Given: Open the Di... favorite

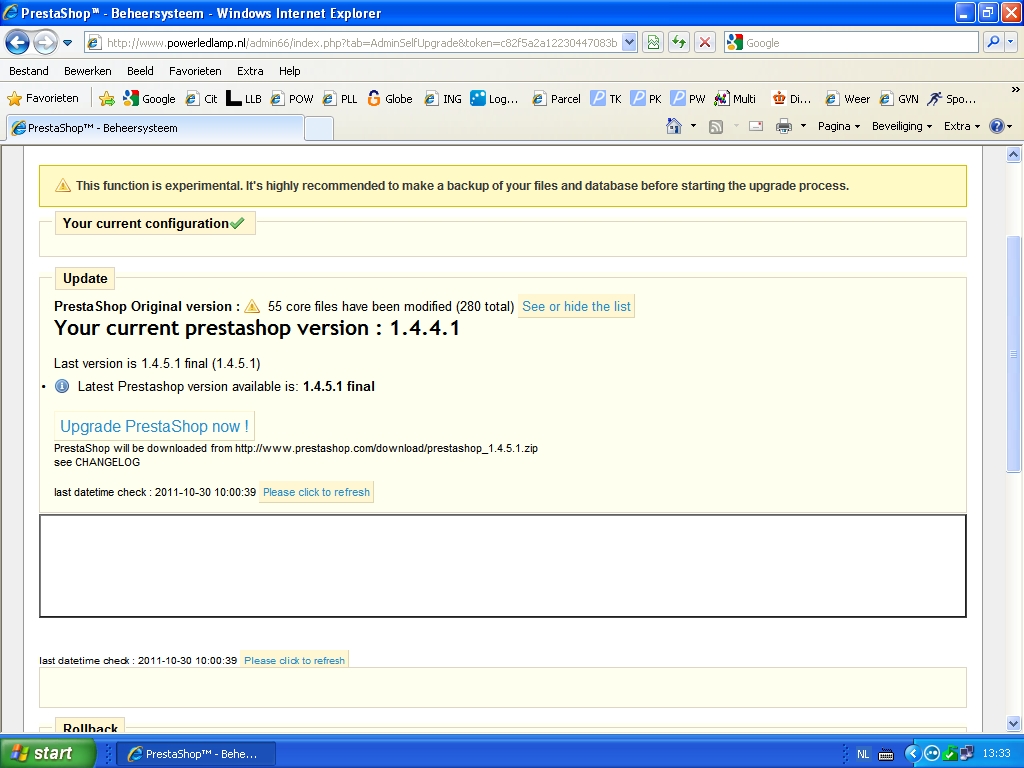Looking at the screenshot, I should [x=792, y=99].
